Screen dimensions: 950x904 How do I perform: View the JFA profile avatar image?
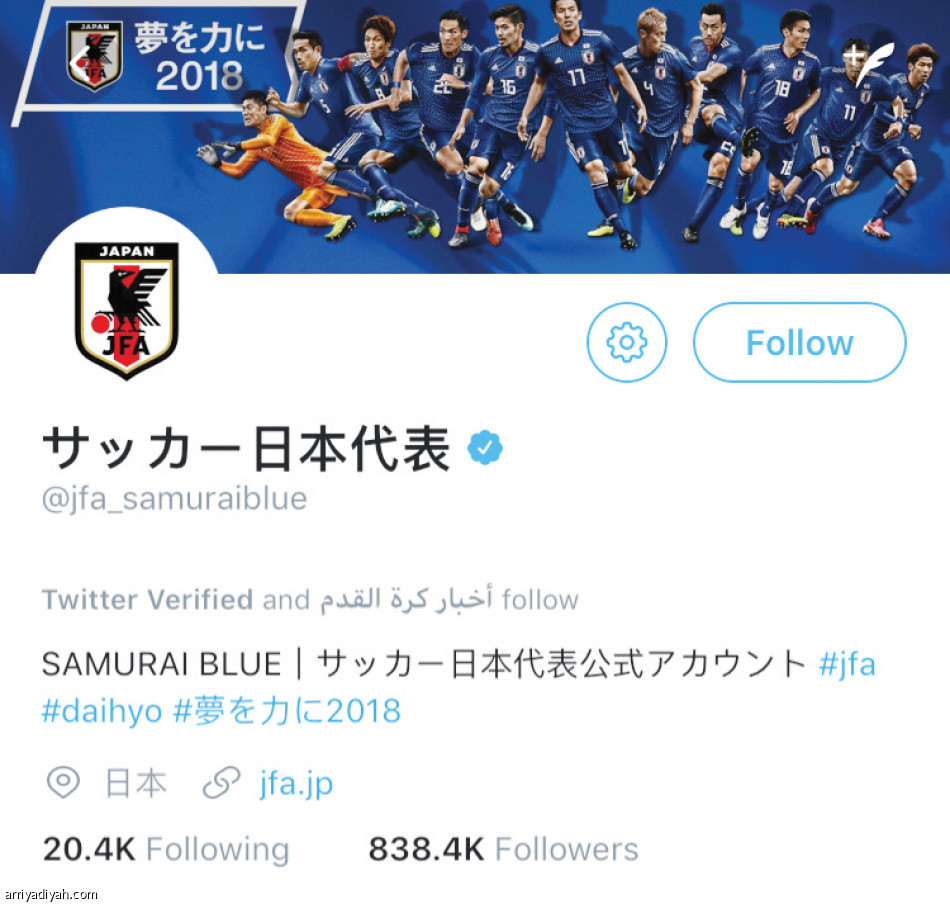point(127,310)
